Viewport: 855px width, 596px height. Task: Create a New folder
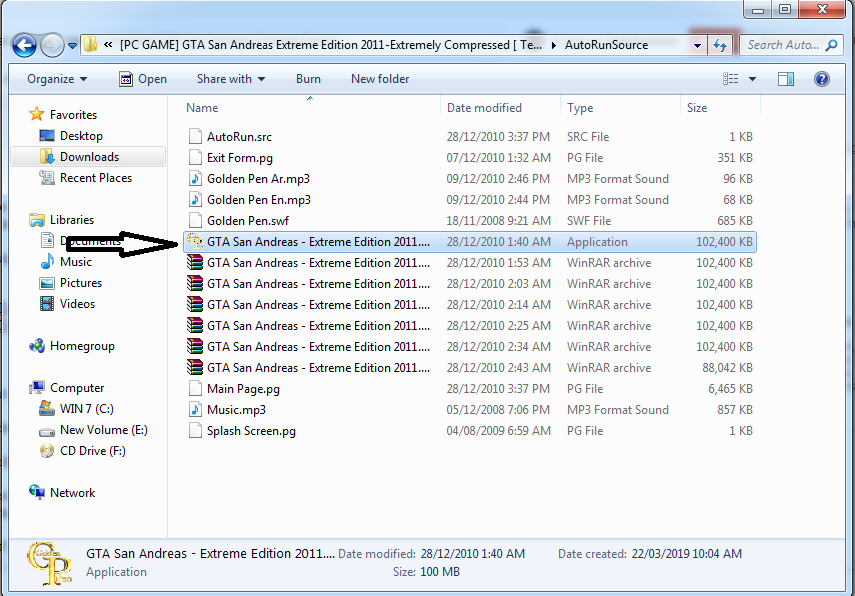point(380,79)
